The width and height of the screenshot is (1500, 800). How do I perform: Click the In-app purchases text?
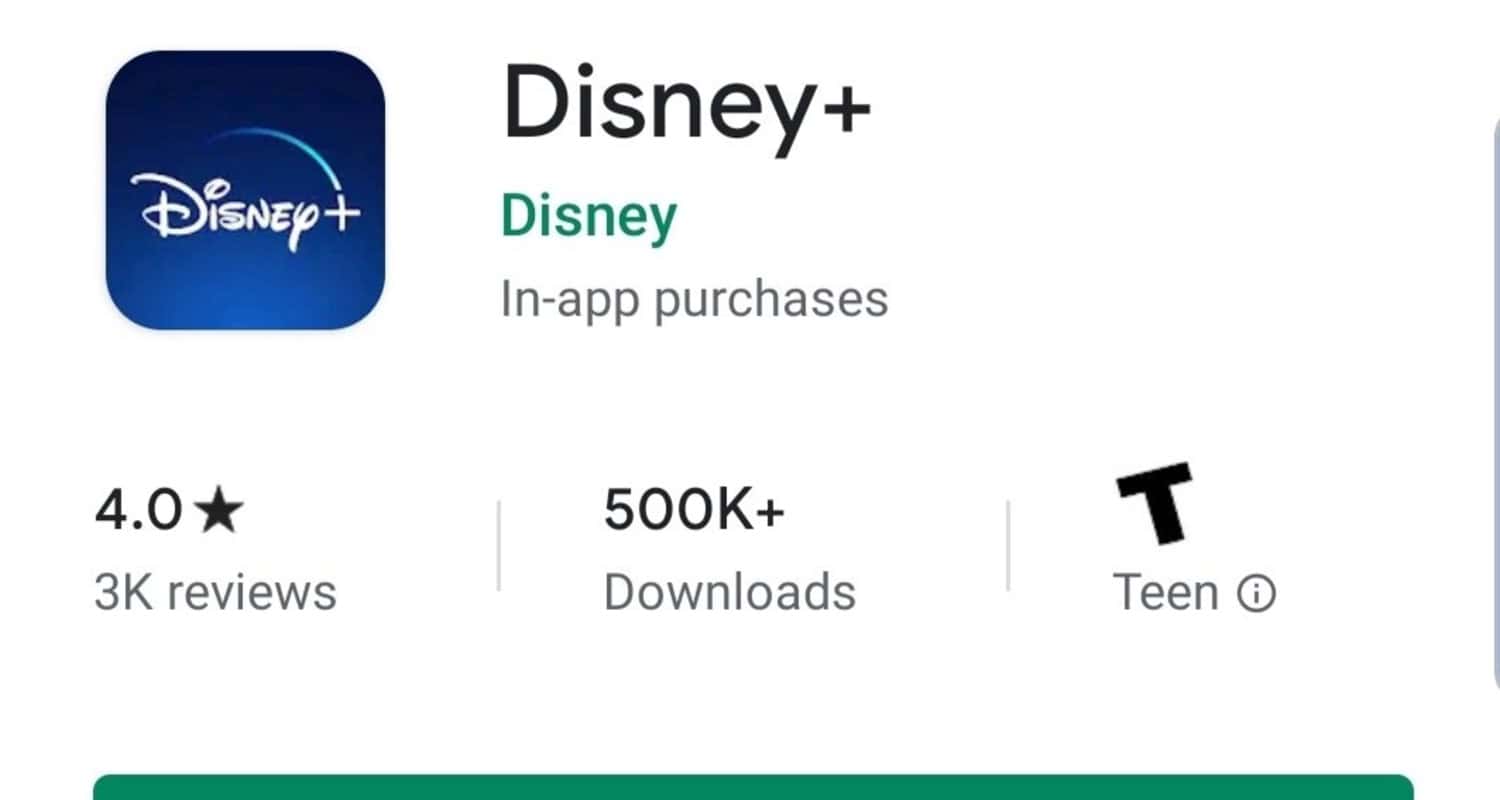(x=694, y=299)
